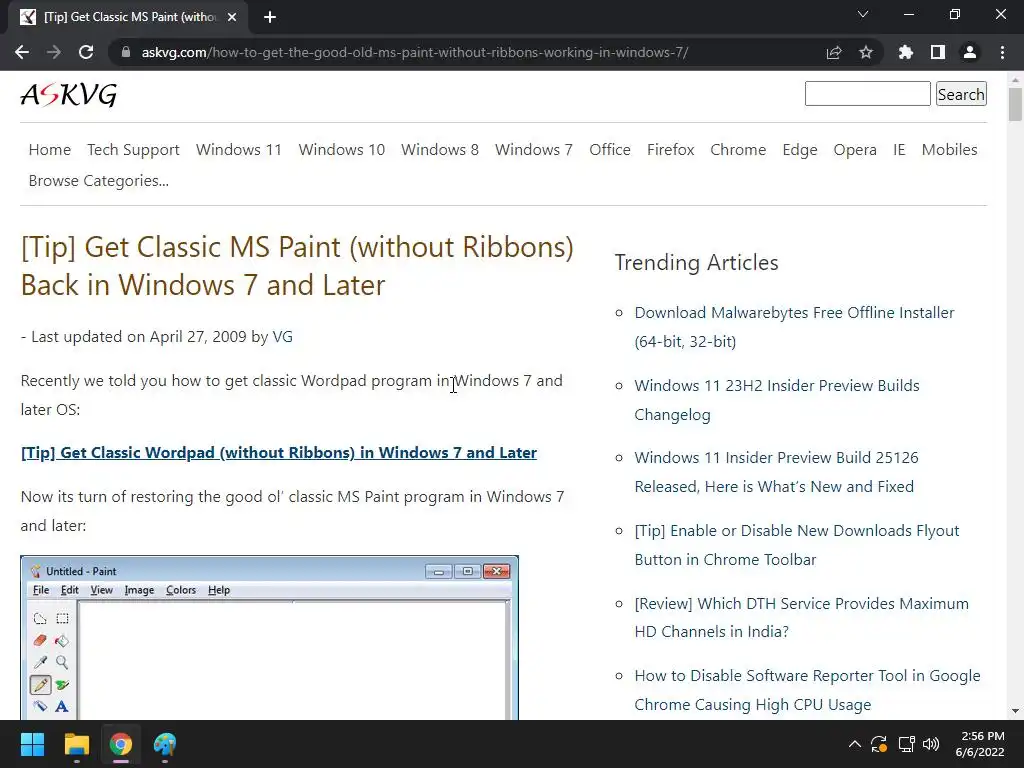Select the Get Classic MS Paint tab
1024x768 pixels.
(x=129, y=17)
